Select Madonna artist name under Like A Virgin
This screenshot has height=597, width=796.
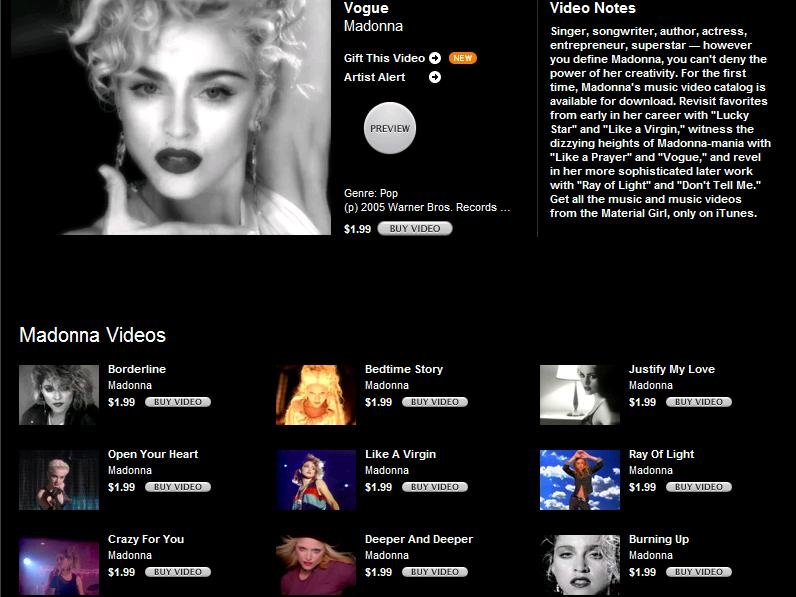[386, 470]
